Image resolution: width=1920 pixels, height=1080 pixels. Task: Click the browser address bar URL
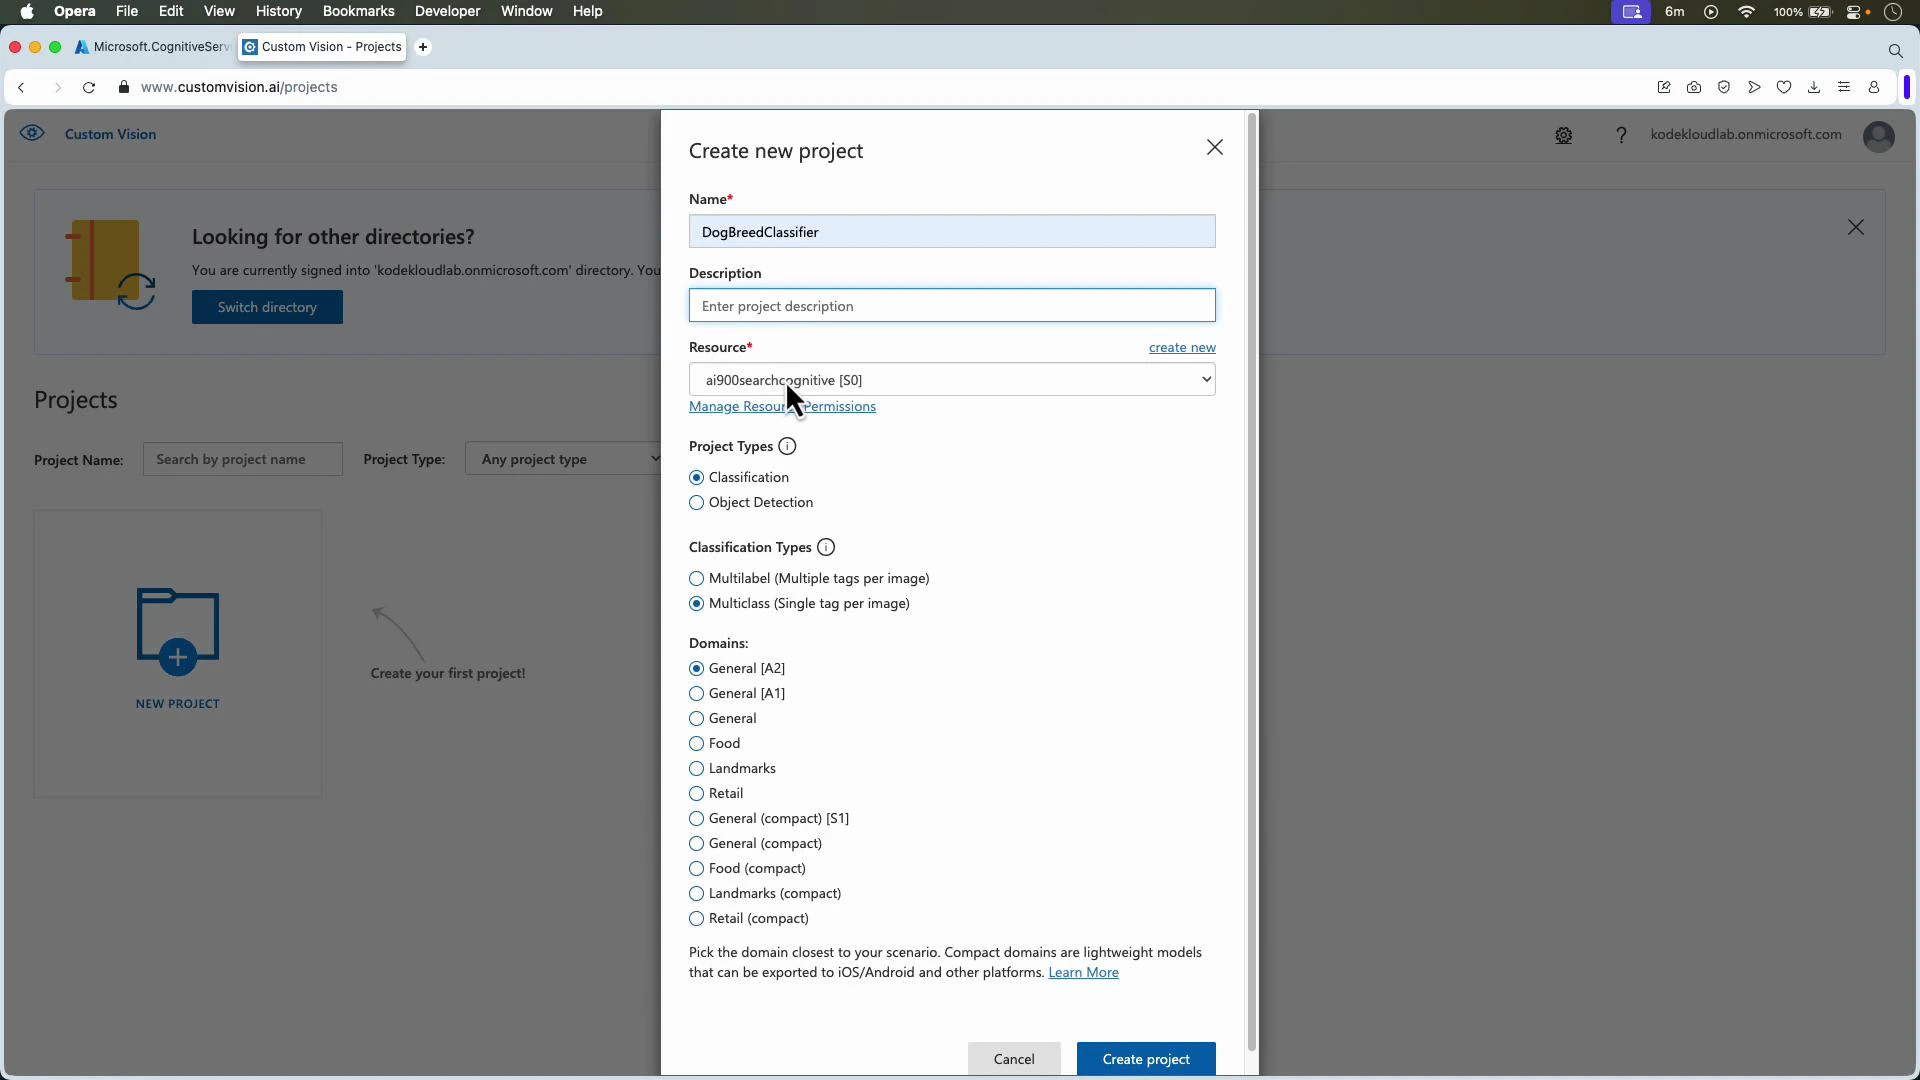(x=239, y=88)
